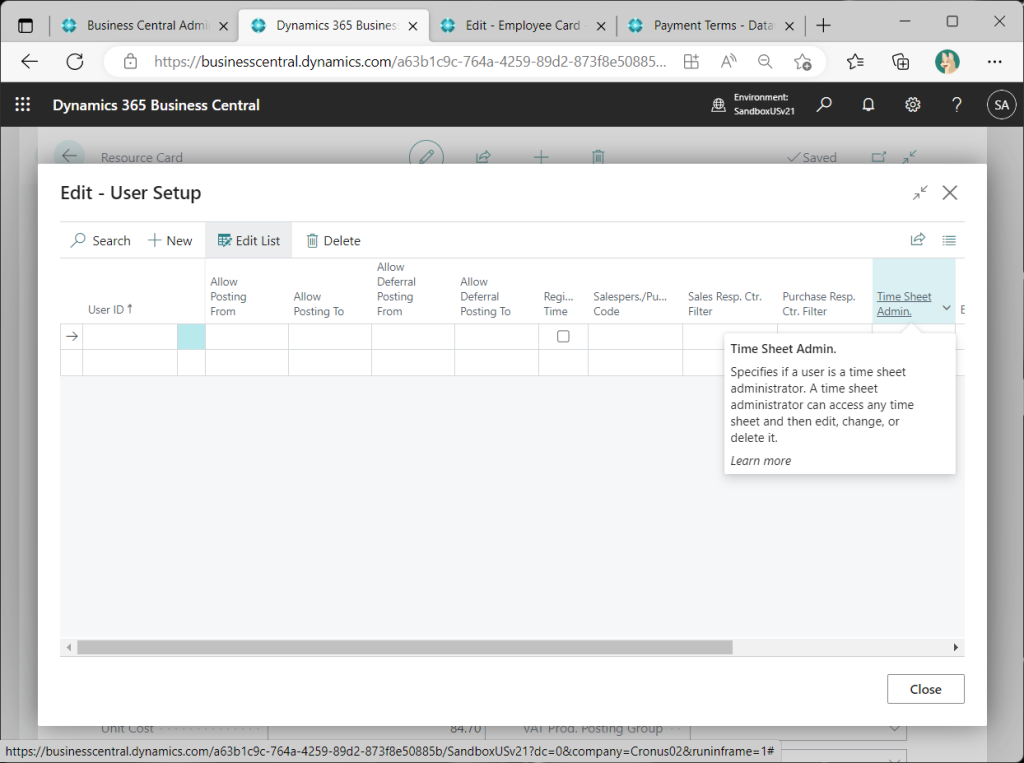Click the Sales Resp. Ctr. Filter header
The image size is (1024, 763).
coord(724,304)
